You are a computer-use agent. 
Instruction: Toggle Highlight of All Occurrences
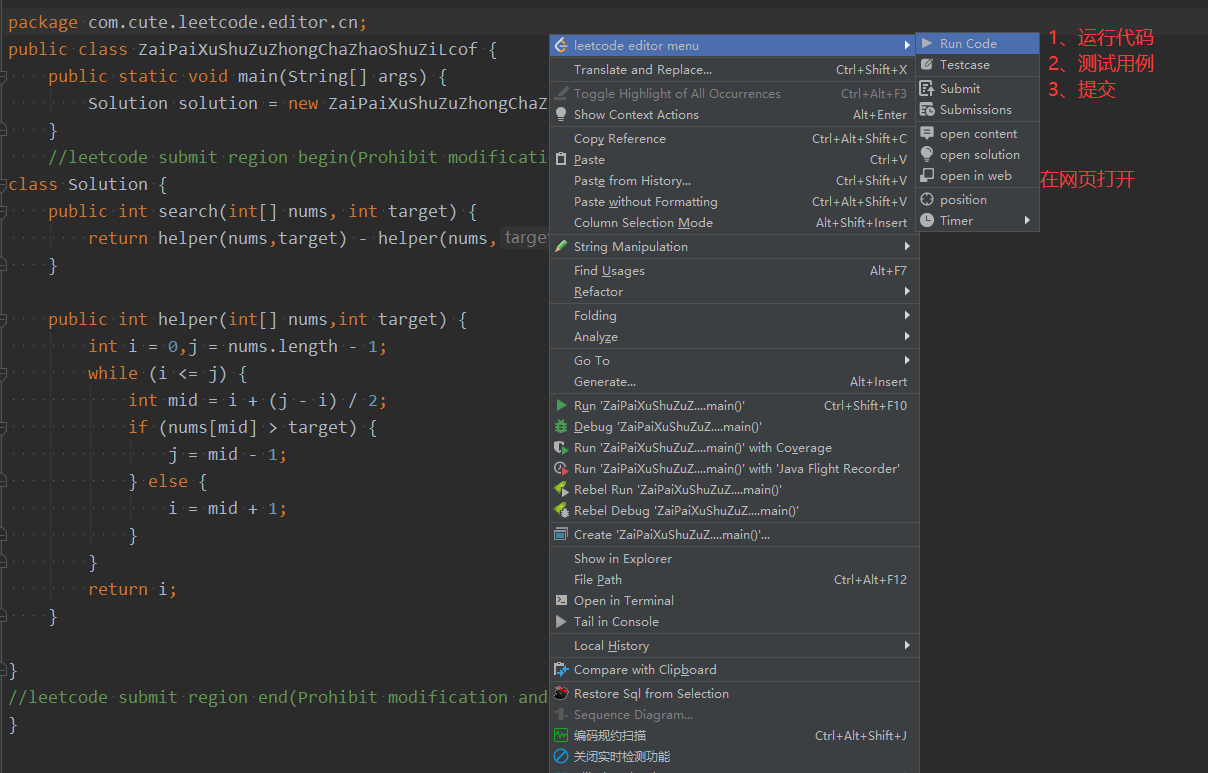tap(678, 93)
